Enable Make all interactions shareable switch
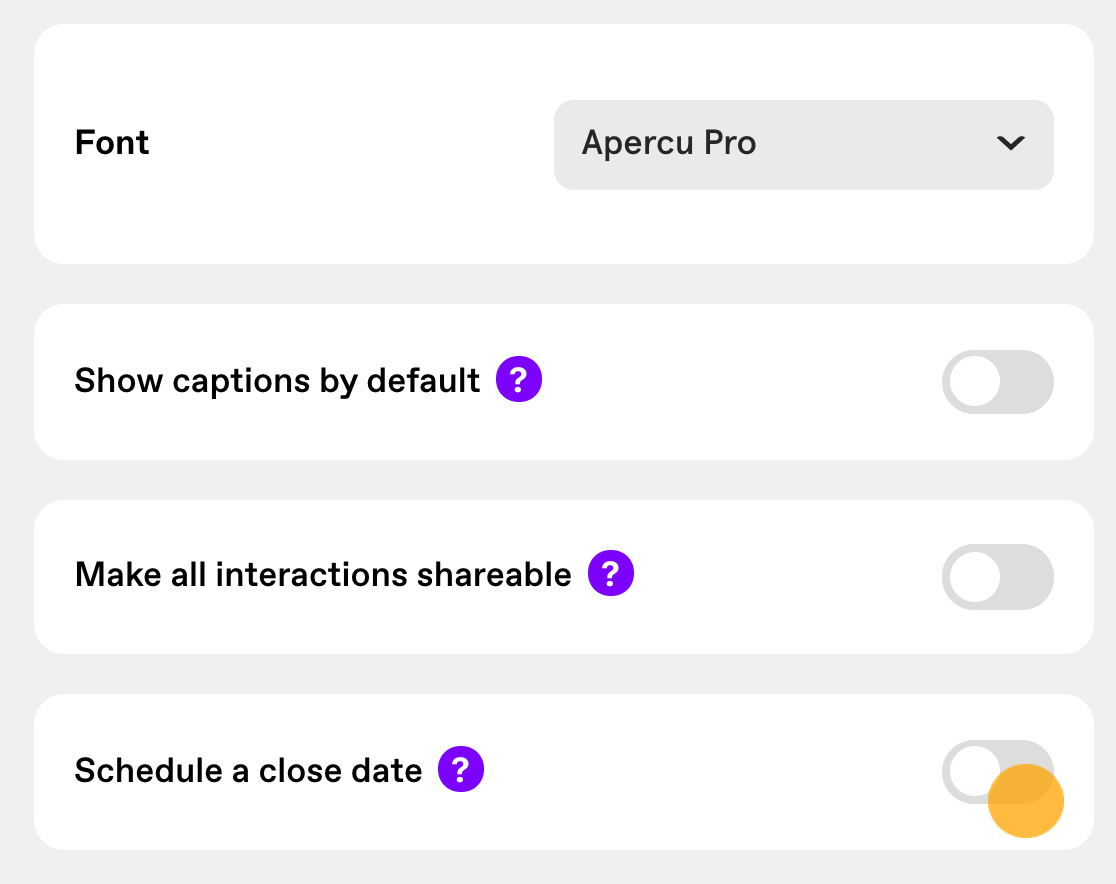The height and width of the screenshot is (884, 1116). point(998,577)
